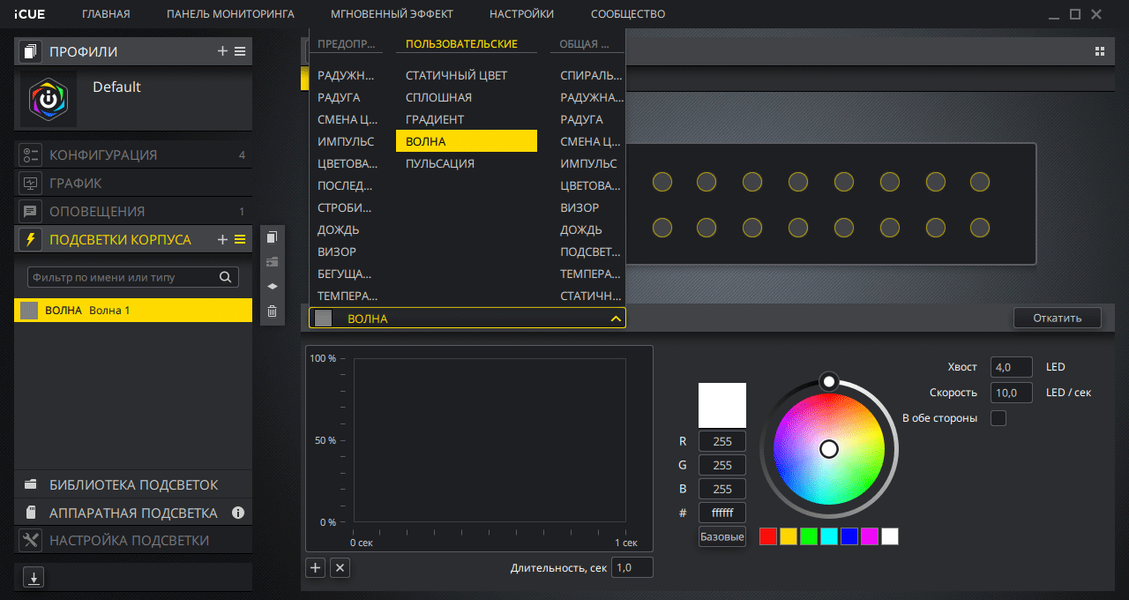Open the НАСТРОЙКИ top menu tab
The height and width of the screenshot is (600, 1129).
pos(521,14)
